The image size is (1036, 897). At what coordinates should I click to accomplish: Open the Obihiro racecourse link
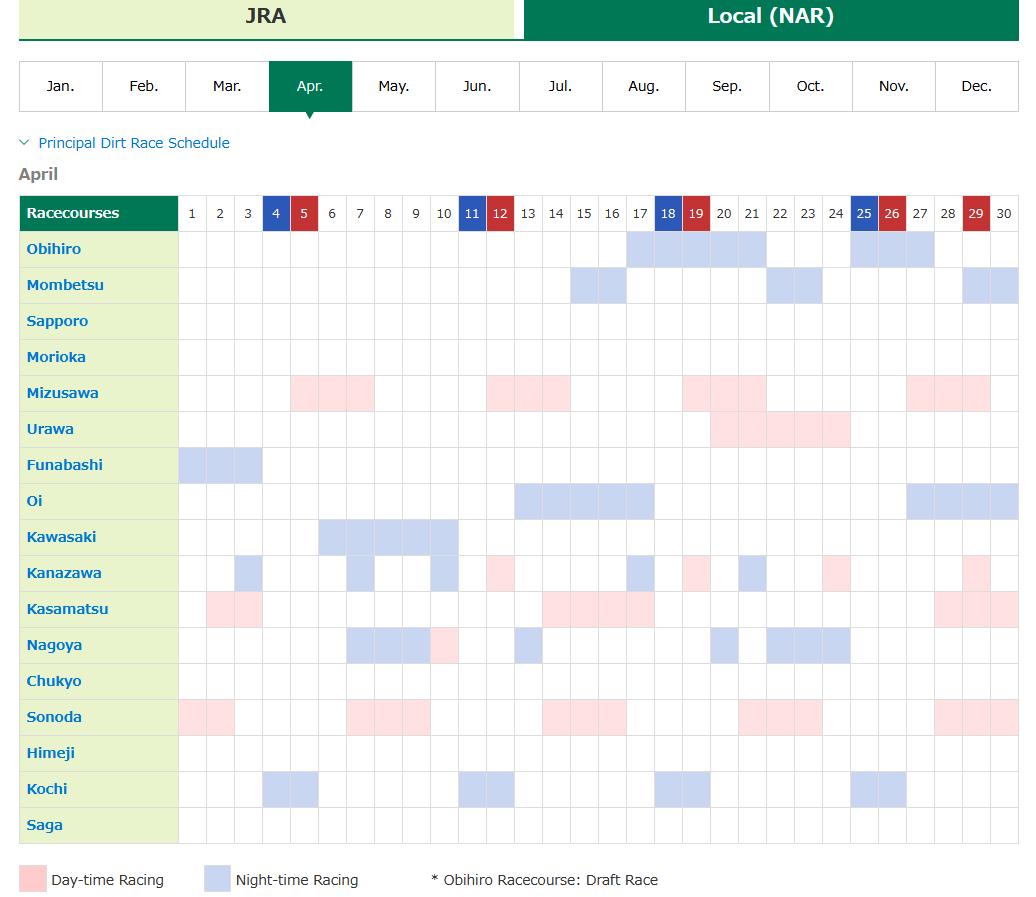pos(54,249)
